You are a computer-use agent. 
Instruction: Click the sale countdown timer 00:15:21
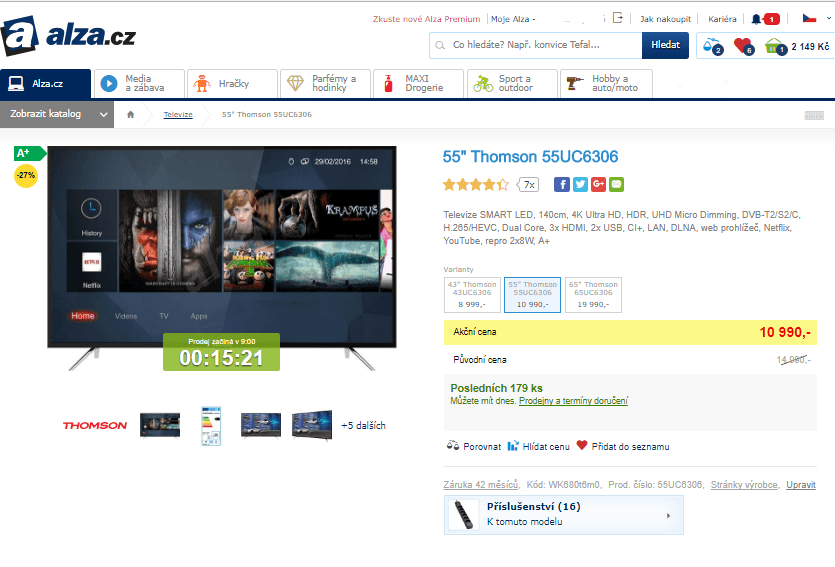coord(222,352)
